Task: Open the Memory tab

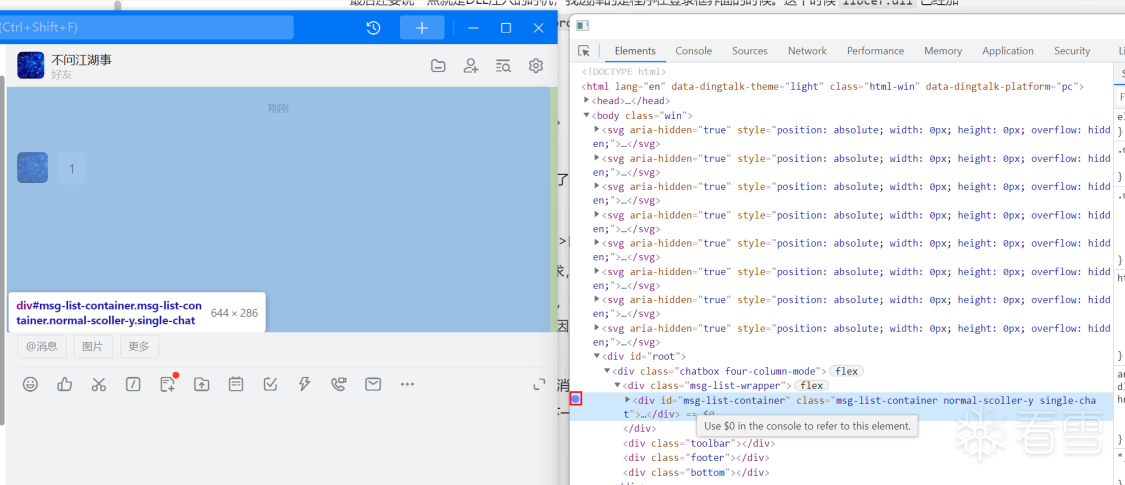Action: pos(943,51)
